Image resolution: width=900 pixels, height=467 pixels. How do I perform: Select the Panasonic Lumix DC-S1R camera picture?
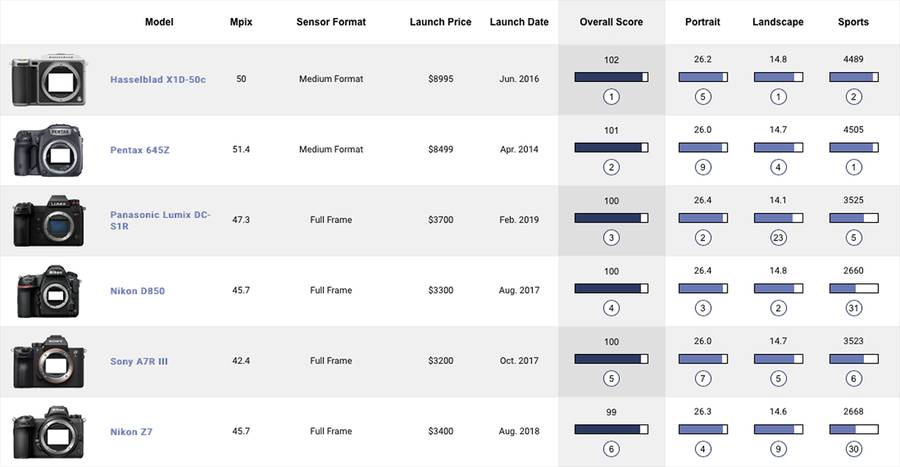click(46, 221)
